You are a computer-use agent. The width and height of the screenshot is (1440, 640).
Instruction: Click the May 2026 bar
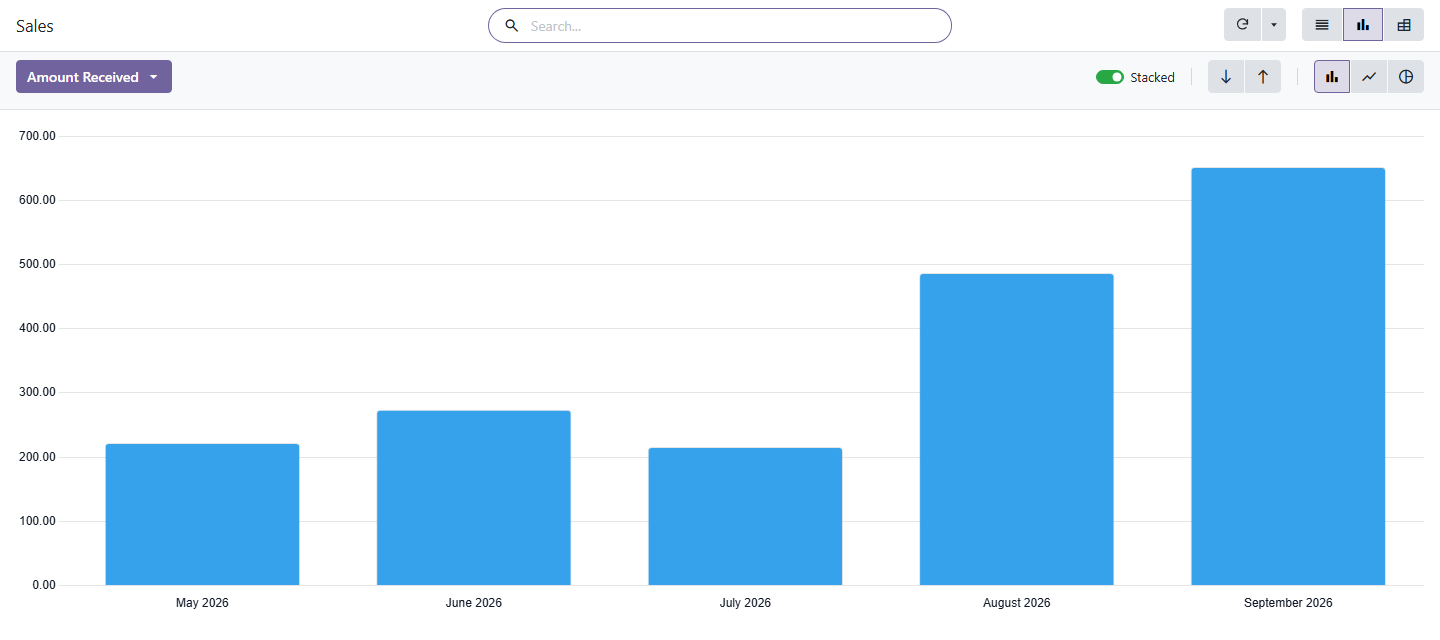click(x=202, y=514)
